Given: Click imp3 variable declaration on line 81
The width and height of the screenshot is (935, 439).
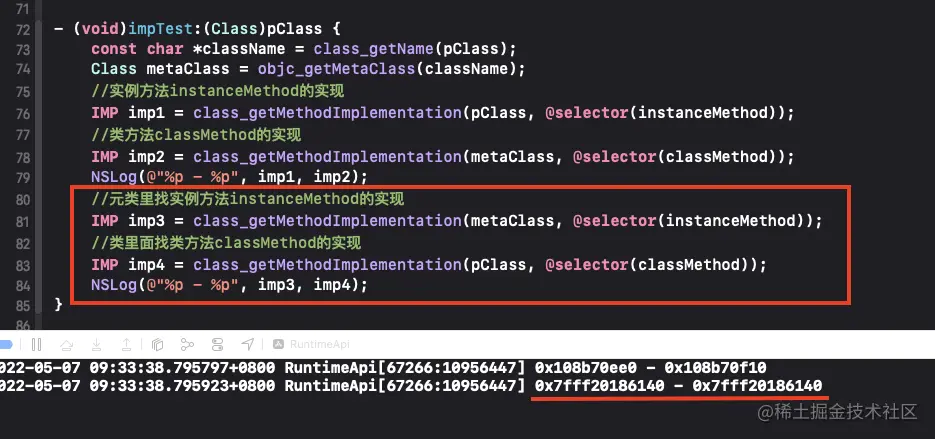Looking at the screenshot, I should (147, 221).
